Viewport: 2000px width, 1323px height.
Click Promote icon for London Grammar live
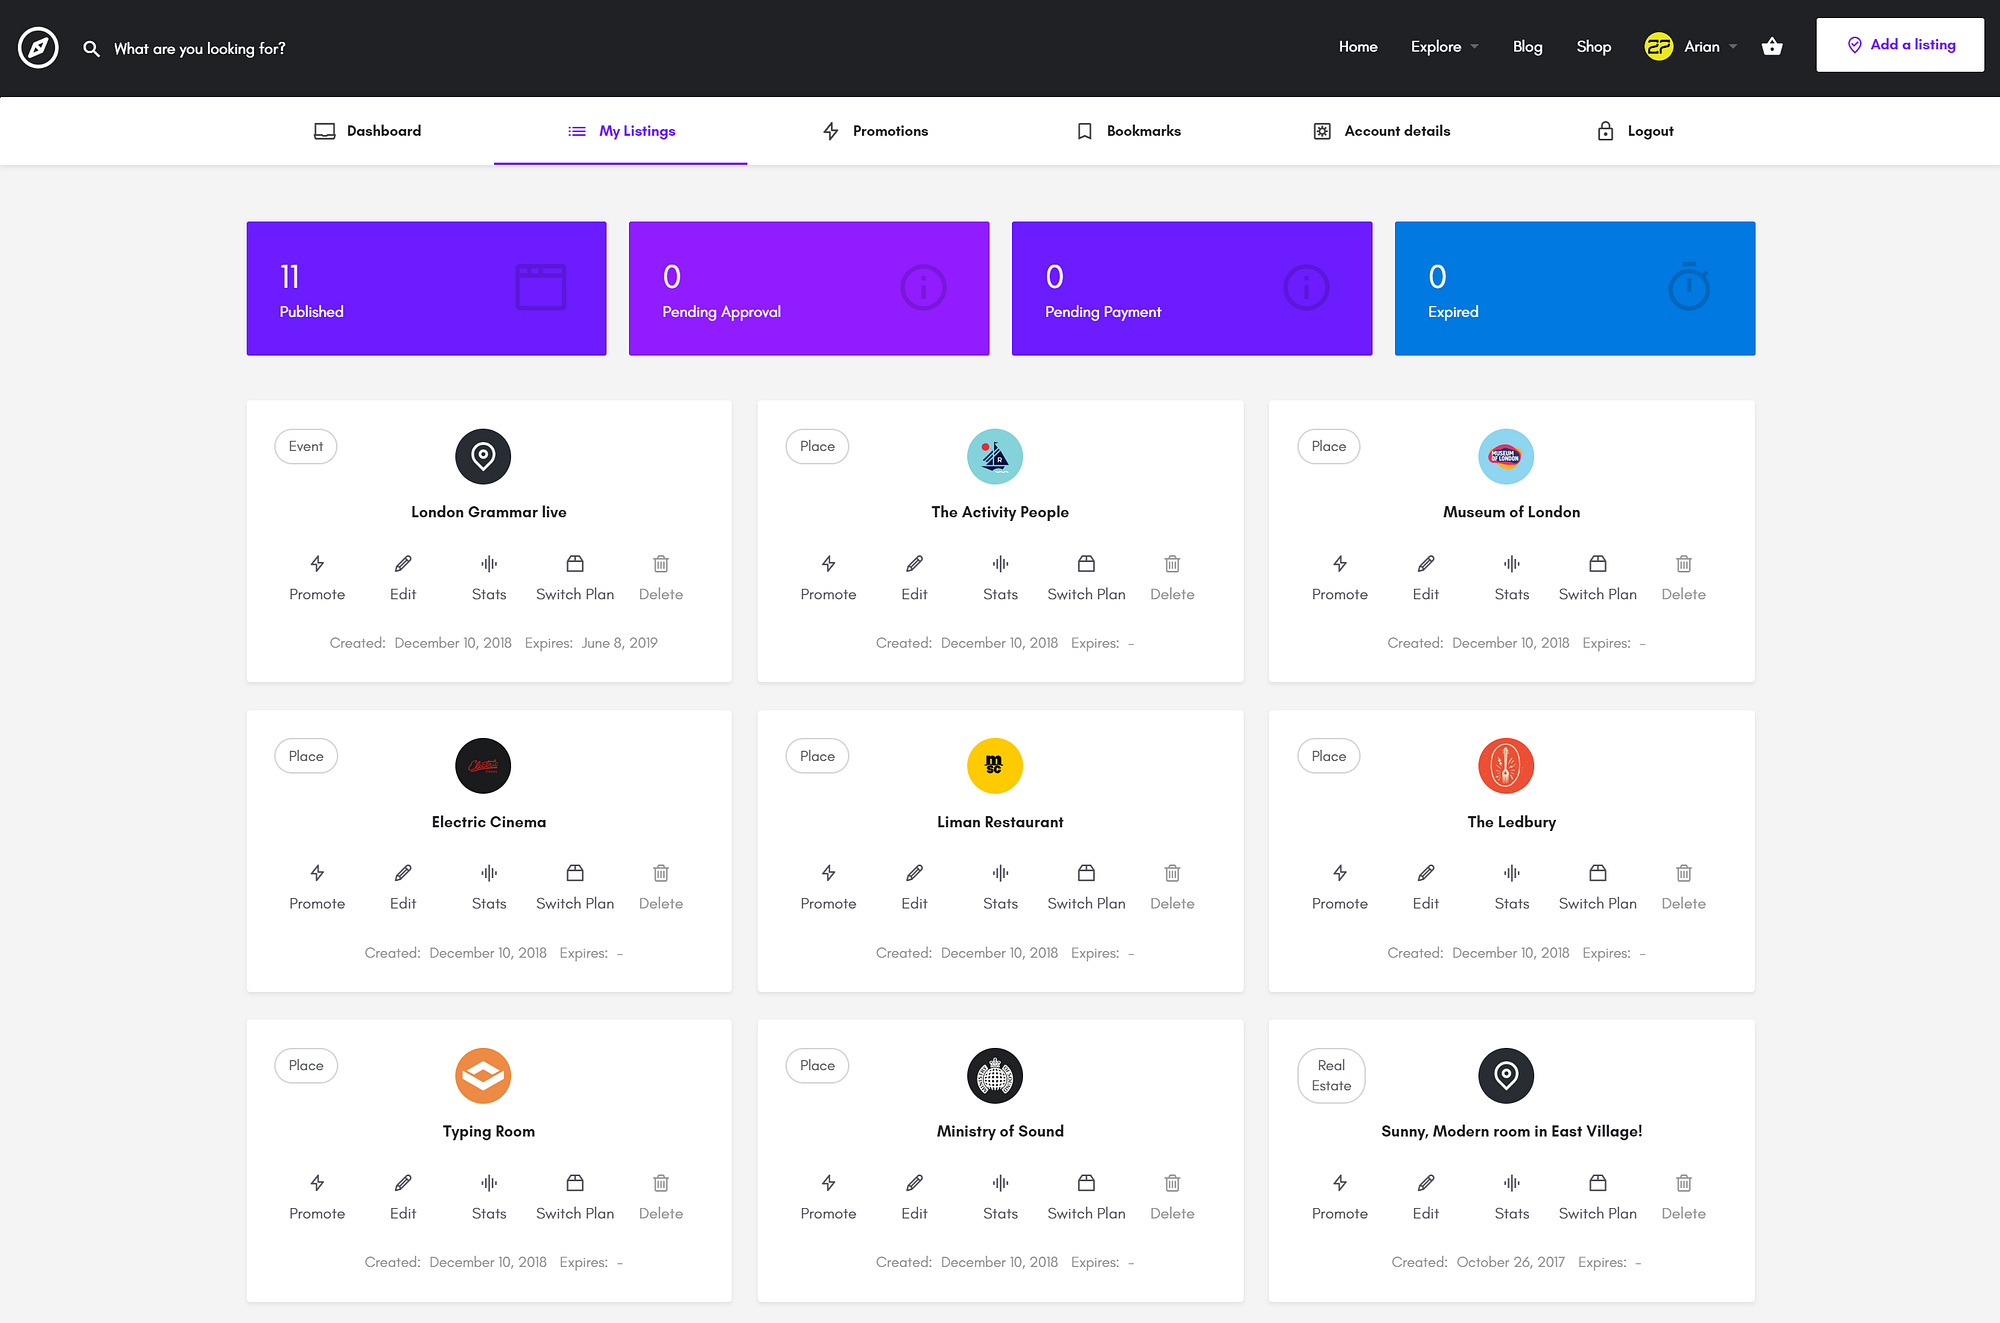pos(317,564)
